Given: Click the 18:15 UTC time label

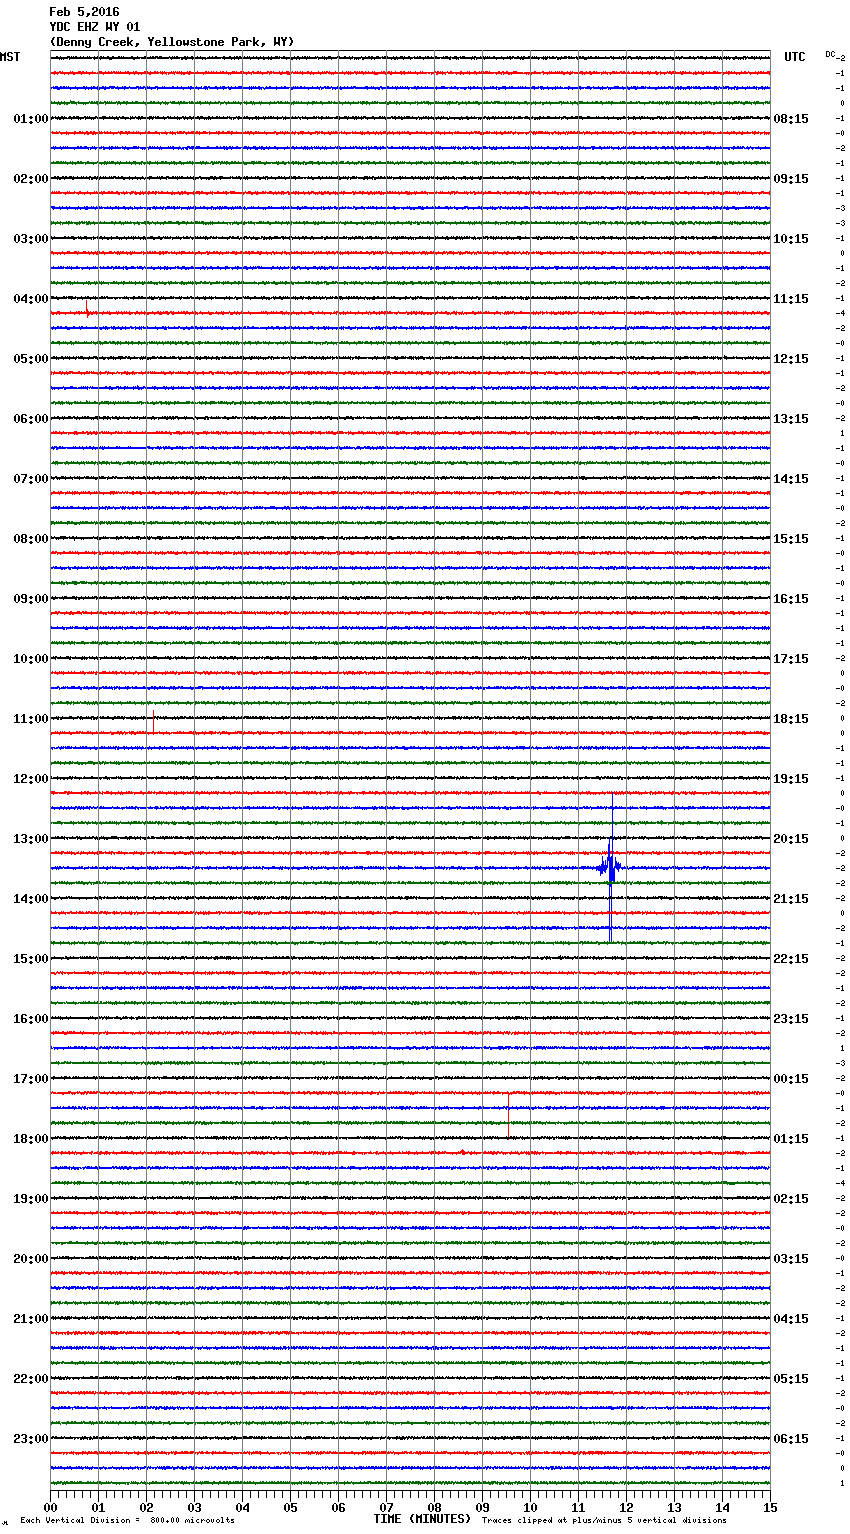Looking at the screenshot, I should [791, 719].
